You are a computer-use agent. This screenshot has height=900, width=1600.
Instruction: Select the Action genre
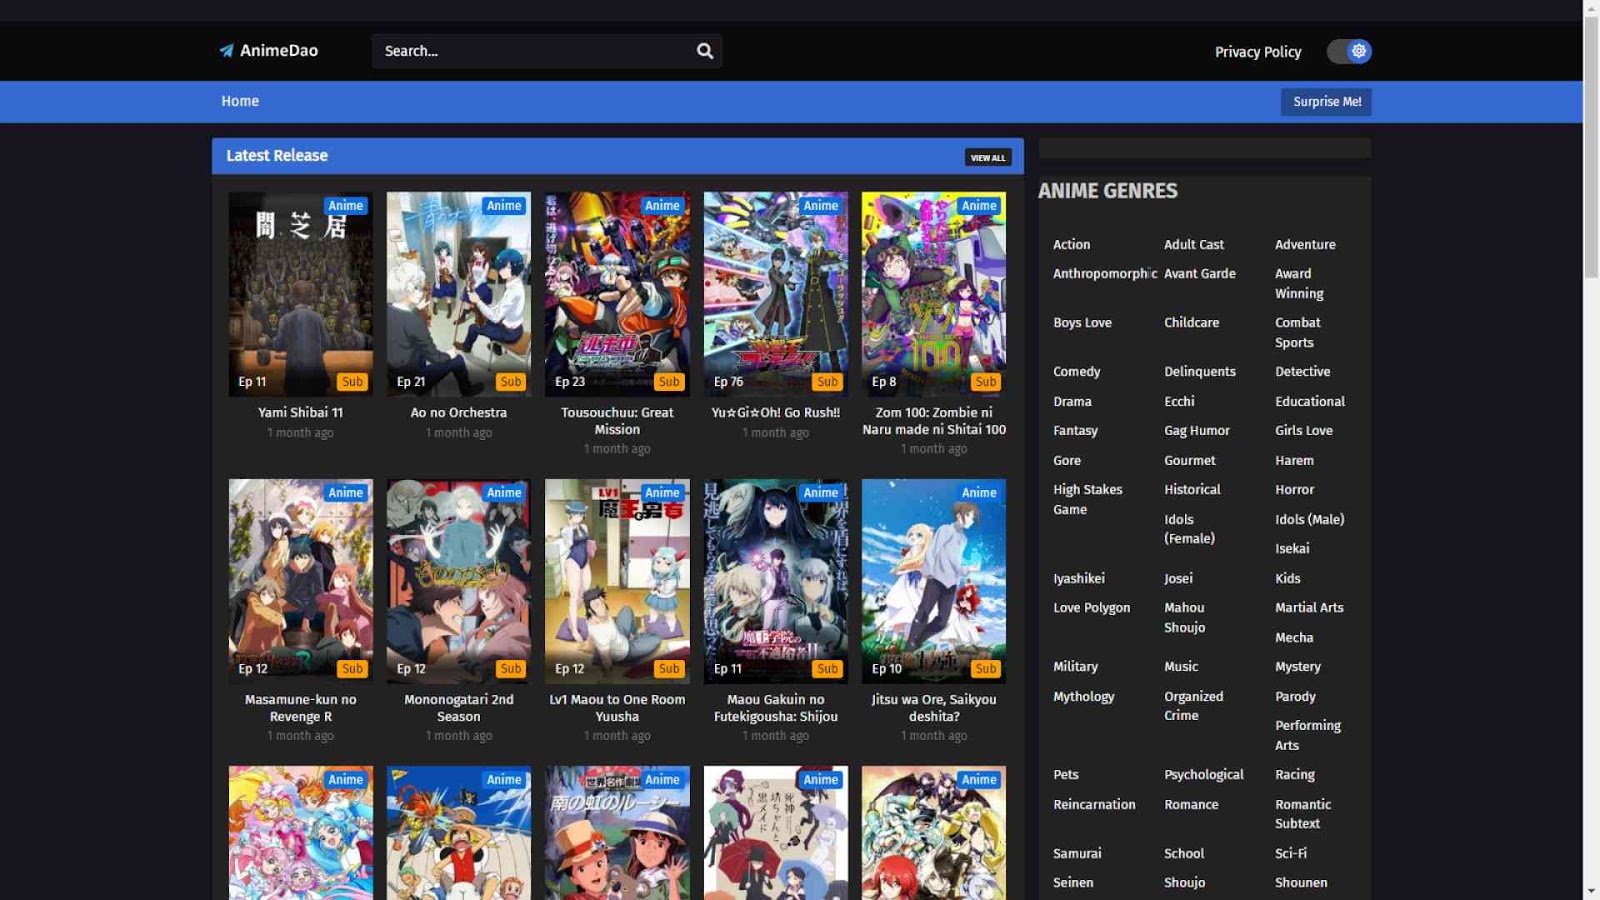(1071, 244)
